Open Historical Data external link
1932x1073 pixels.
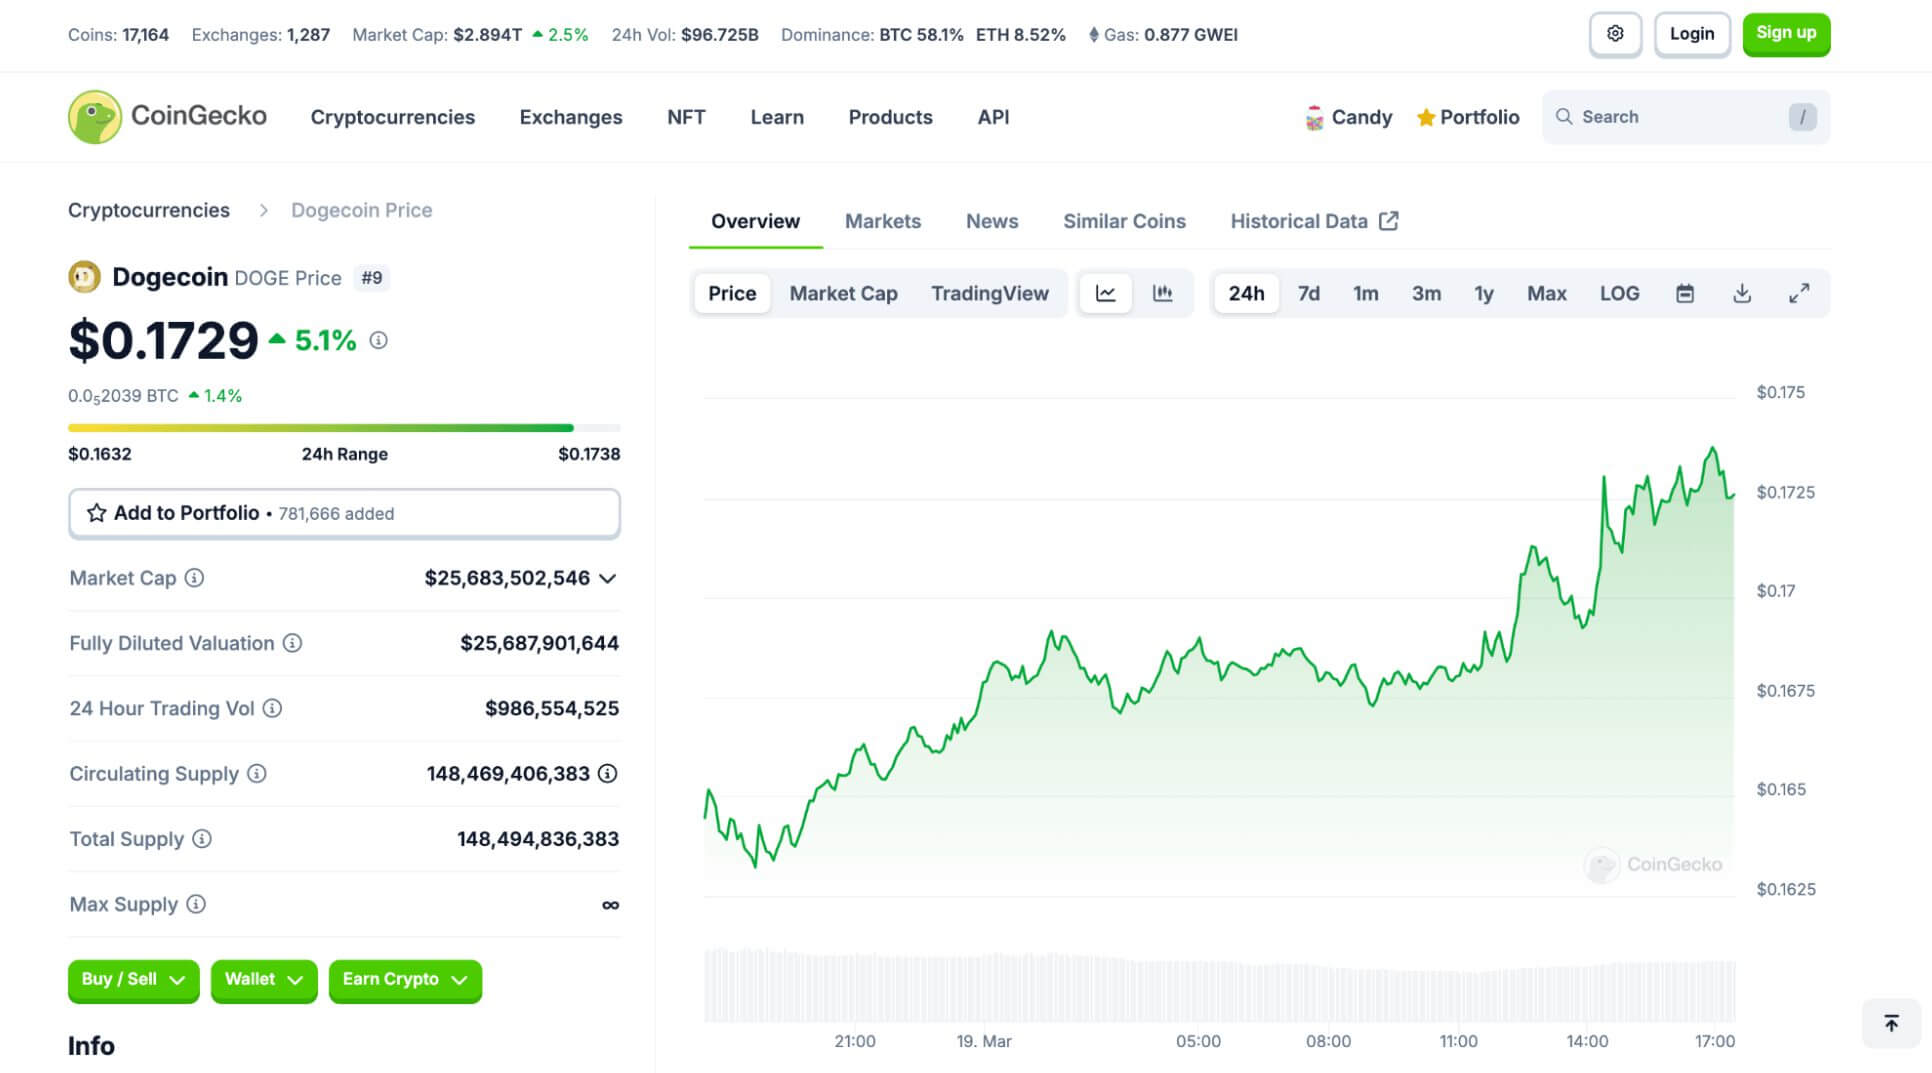[x=1314, y=221]
